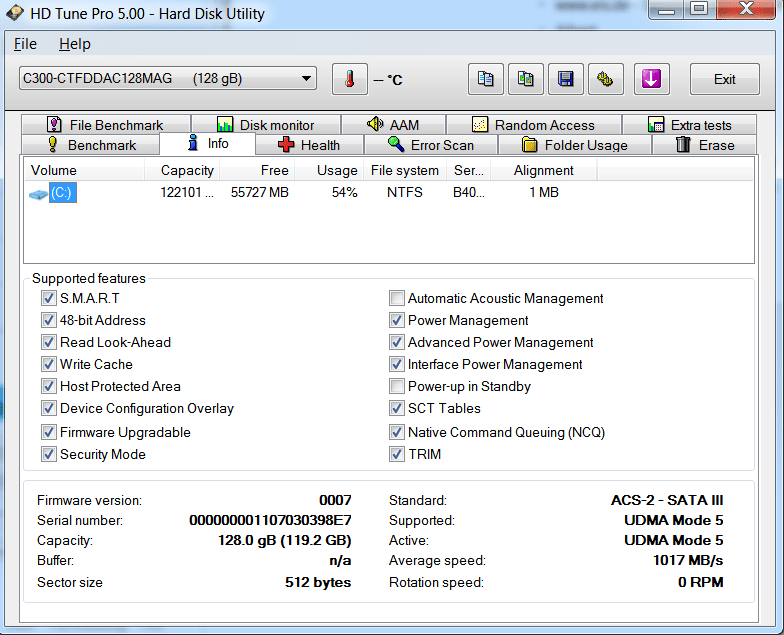Toggle the Write Cache checkbox
784x635 pixels.
48,364
